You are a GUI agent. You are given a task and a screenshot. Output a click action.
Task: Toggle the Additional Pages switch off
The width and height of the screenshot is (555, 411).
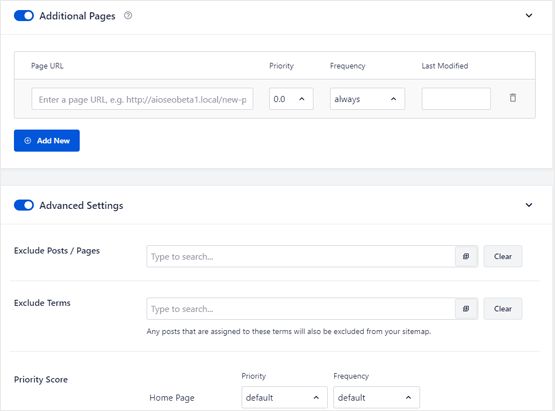click(24, 16)
